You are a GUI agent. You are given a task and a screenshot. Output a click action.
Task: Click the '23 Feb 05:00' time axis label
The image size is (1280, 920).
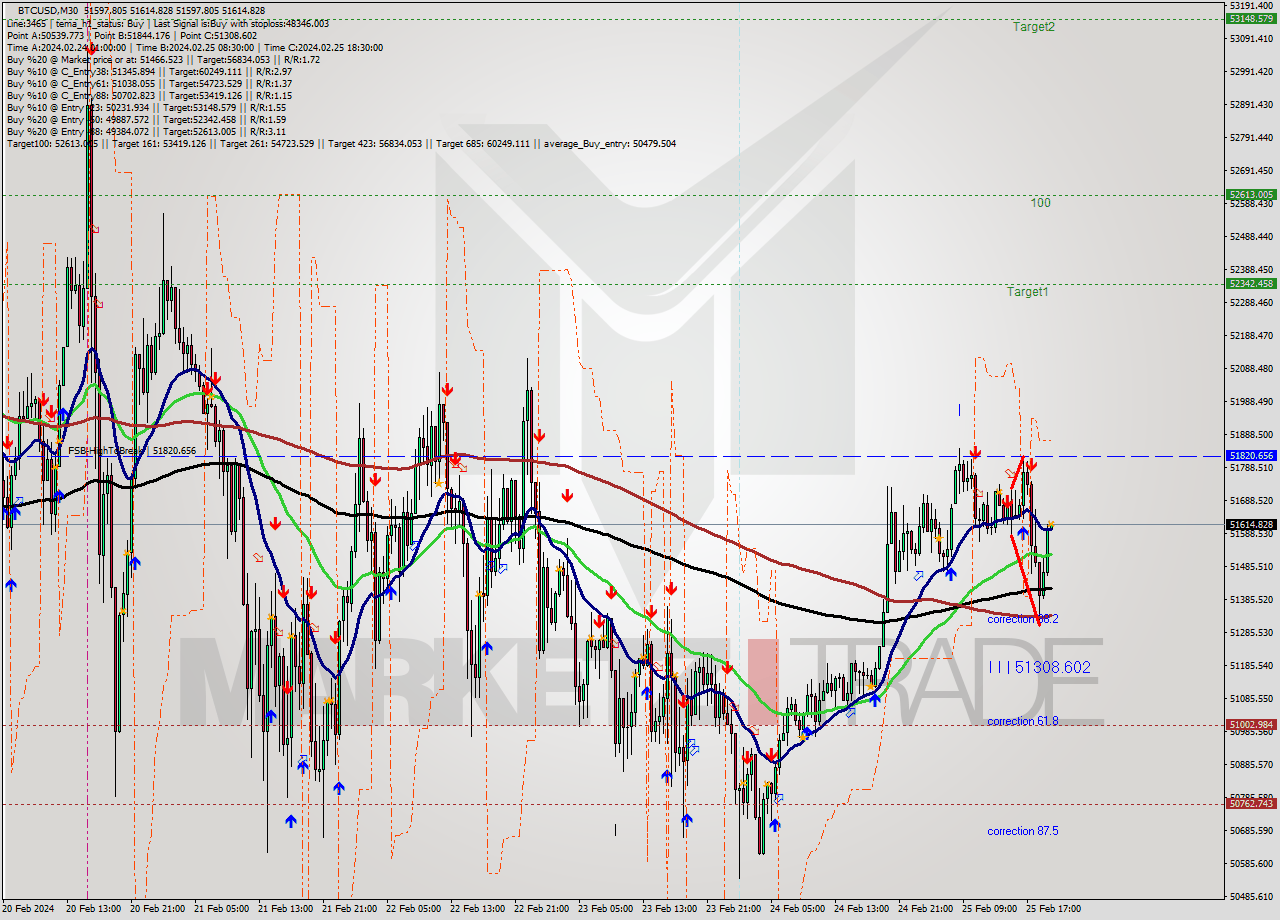(x=606, y=909)
